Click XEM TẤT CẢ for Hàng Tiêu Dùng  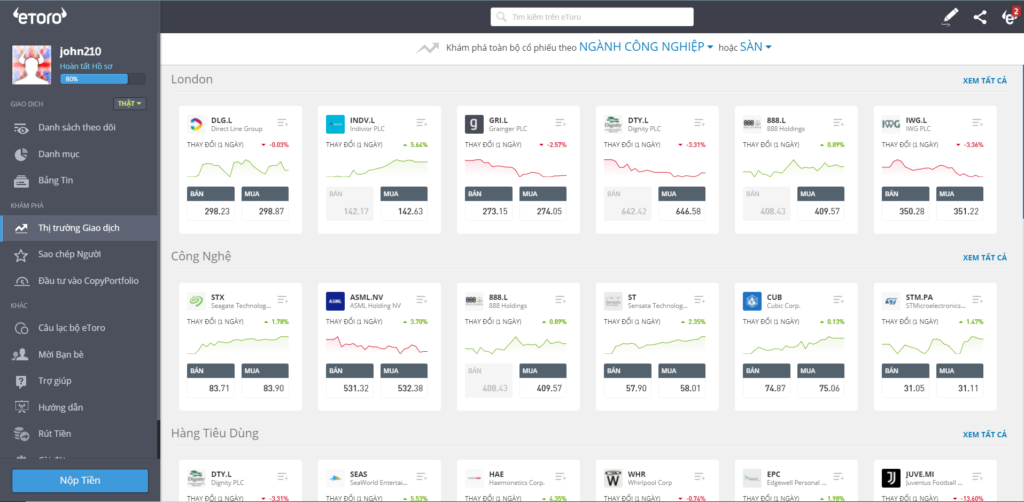[985, 434]
